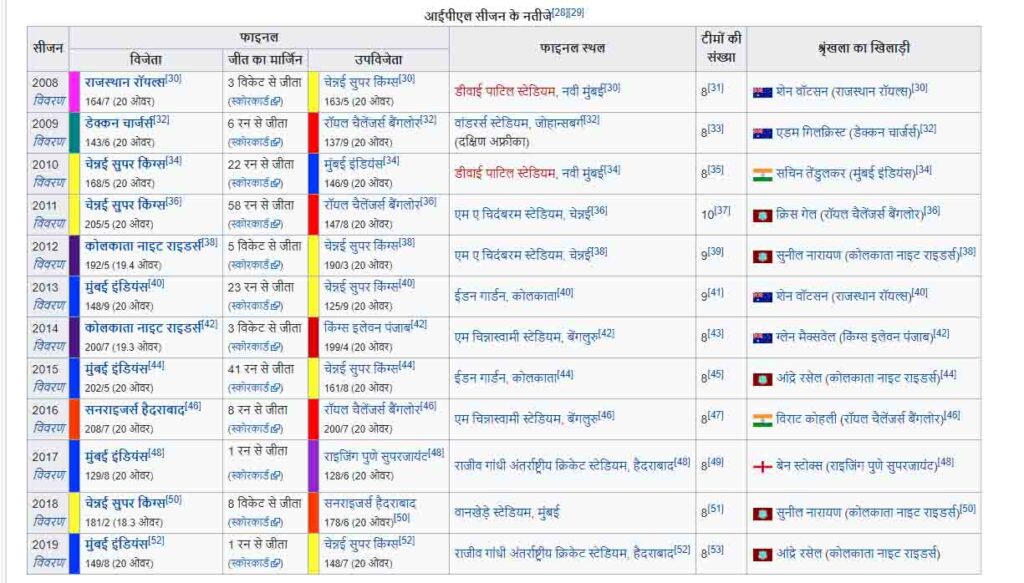Click the table caption आईपीएल सीजन के नतीजे
The height and width of the screenshot is (583, 1024).
coord(488,16)
